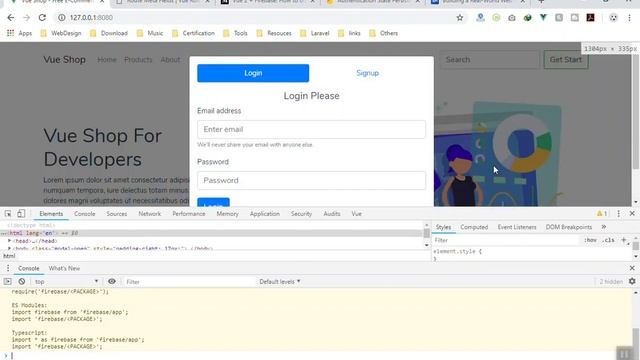Open the Application tab

(x=265, y=213)
